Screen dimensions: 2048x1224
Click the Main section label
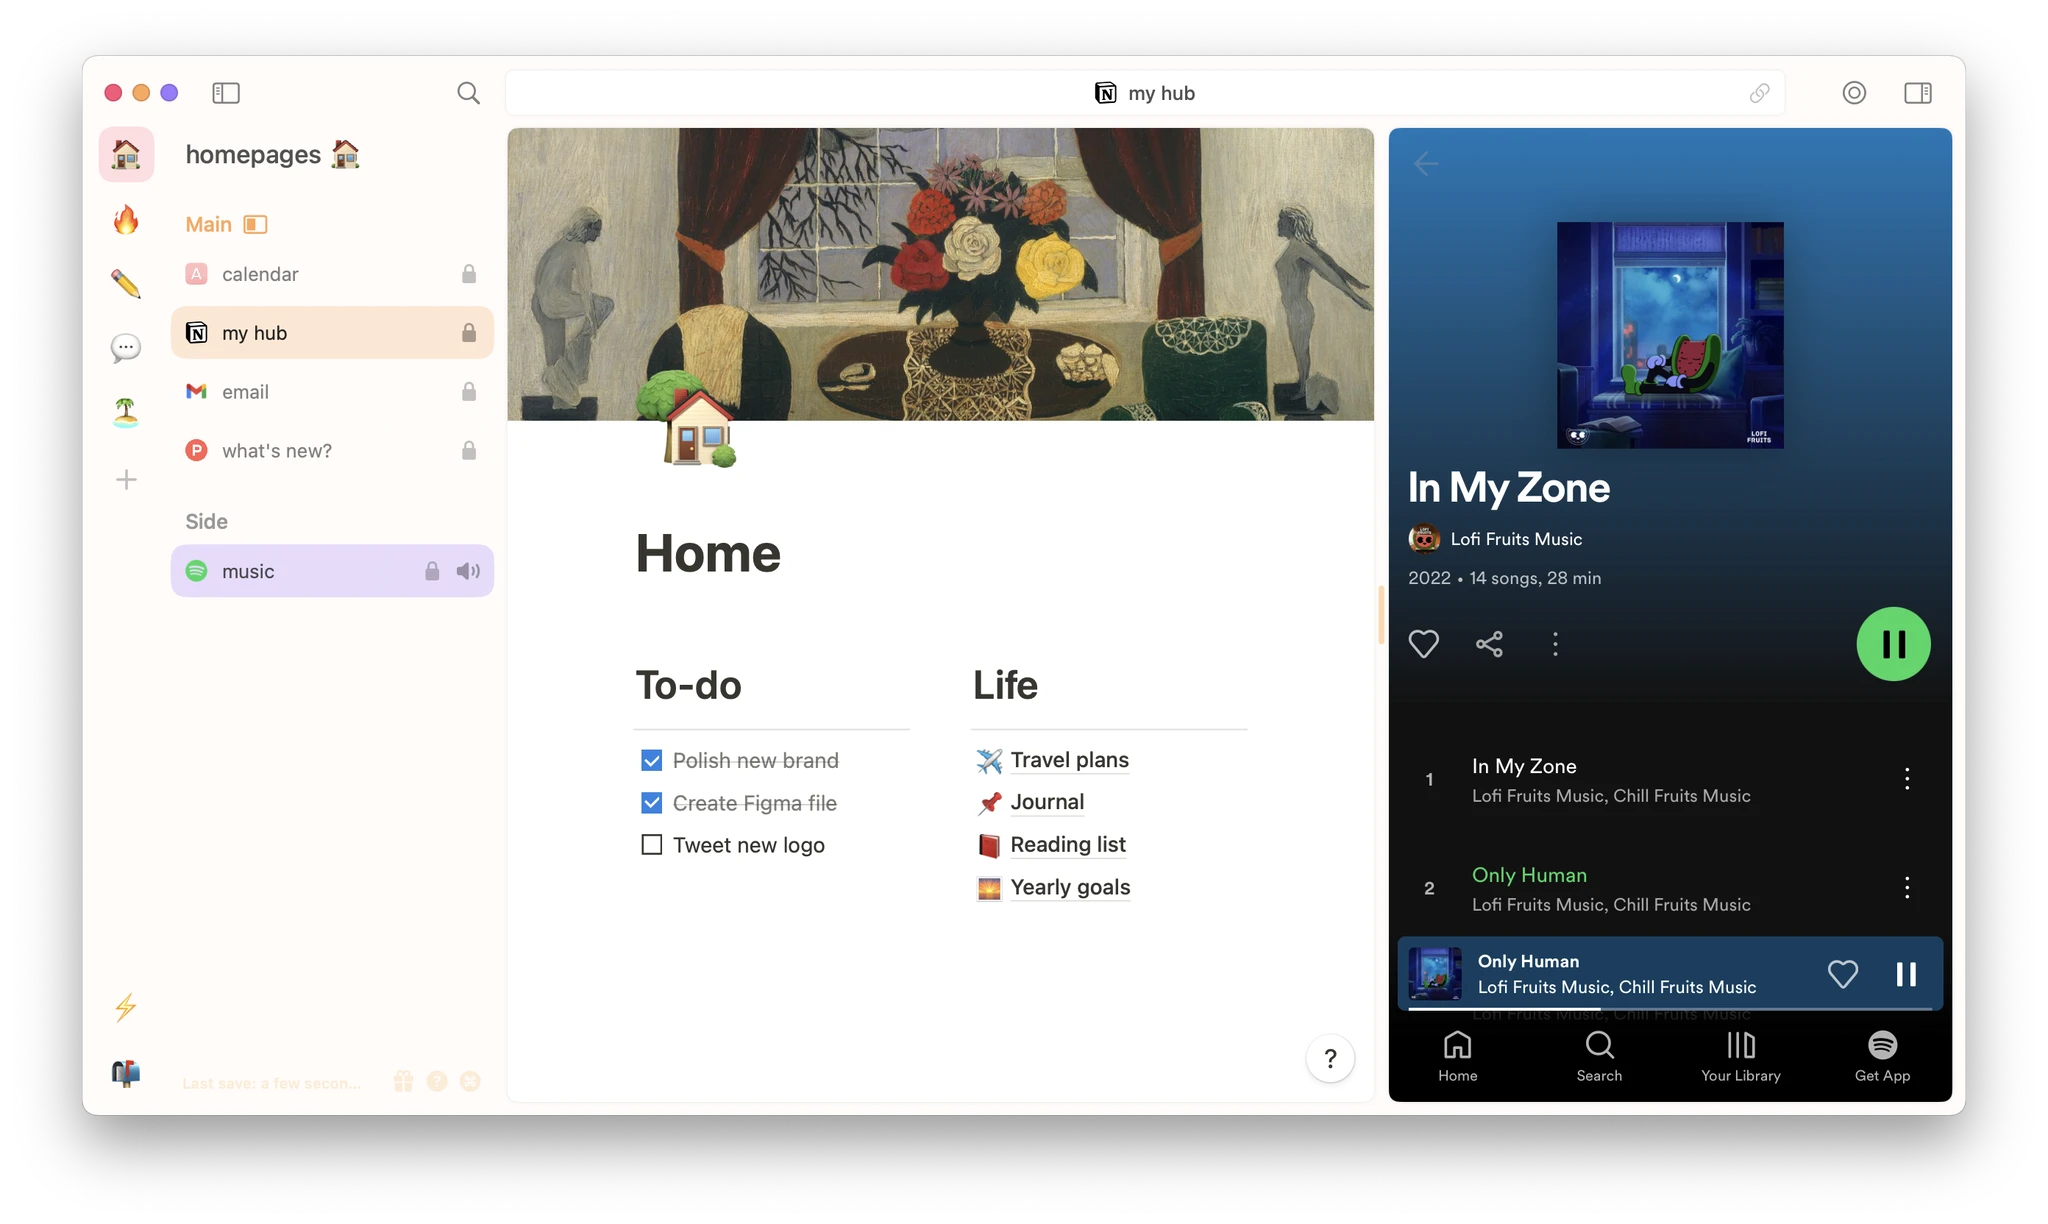[x=208, y=224]
